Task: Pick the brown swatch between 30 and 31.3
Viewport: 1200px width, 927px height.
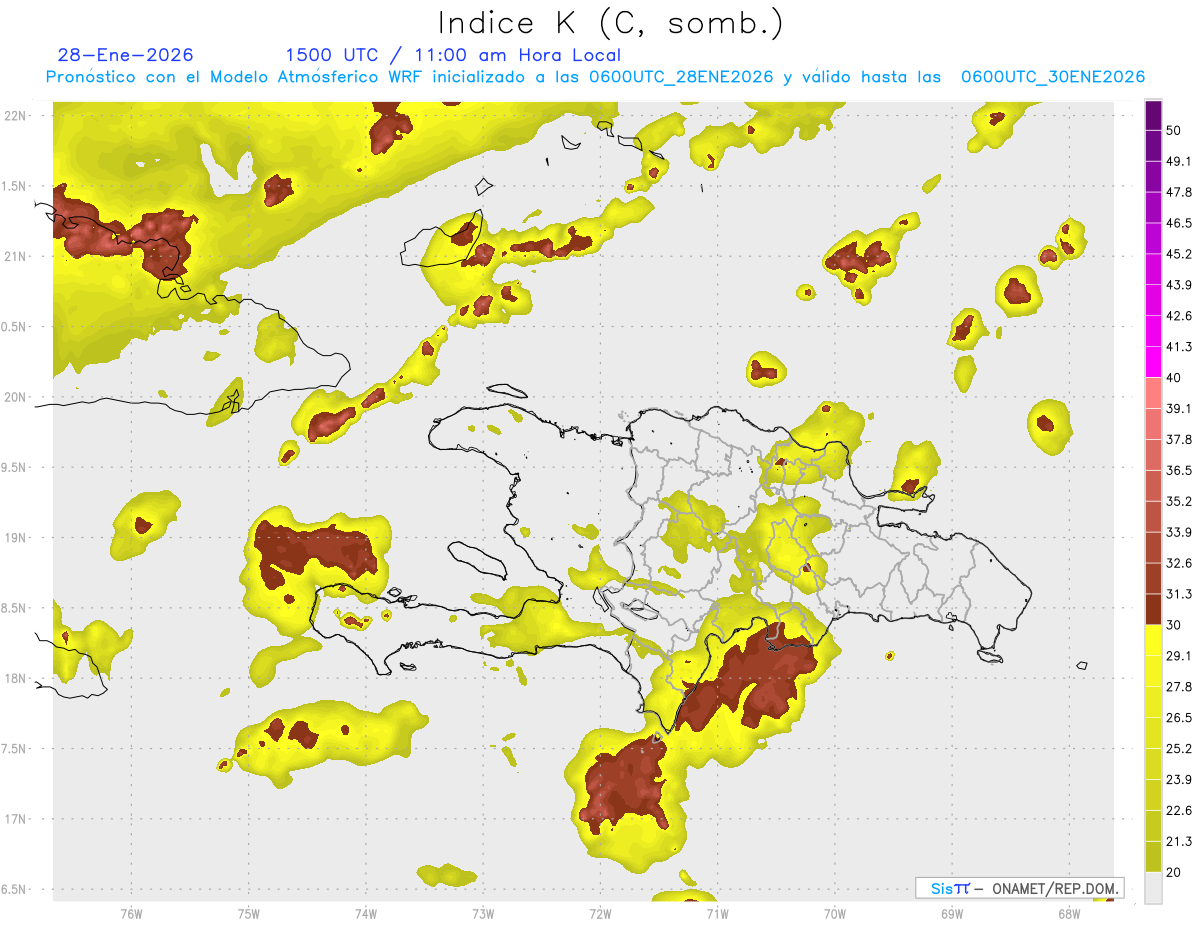Action: [1153, 609]
